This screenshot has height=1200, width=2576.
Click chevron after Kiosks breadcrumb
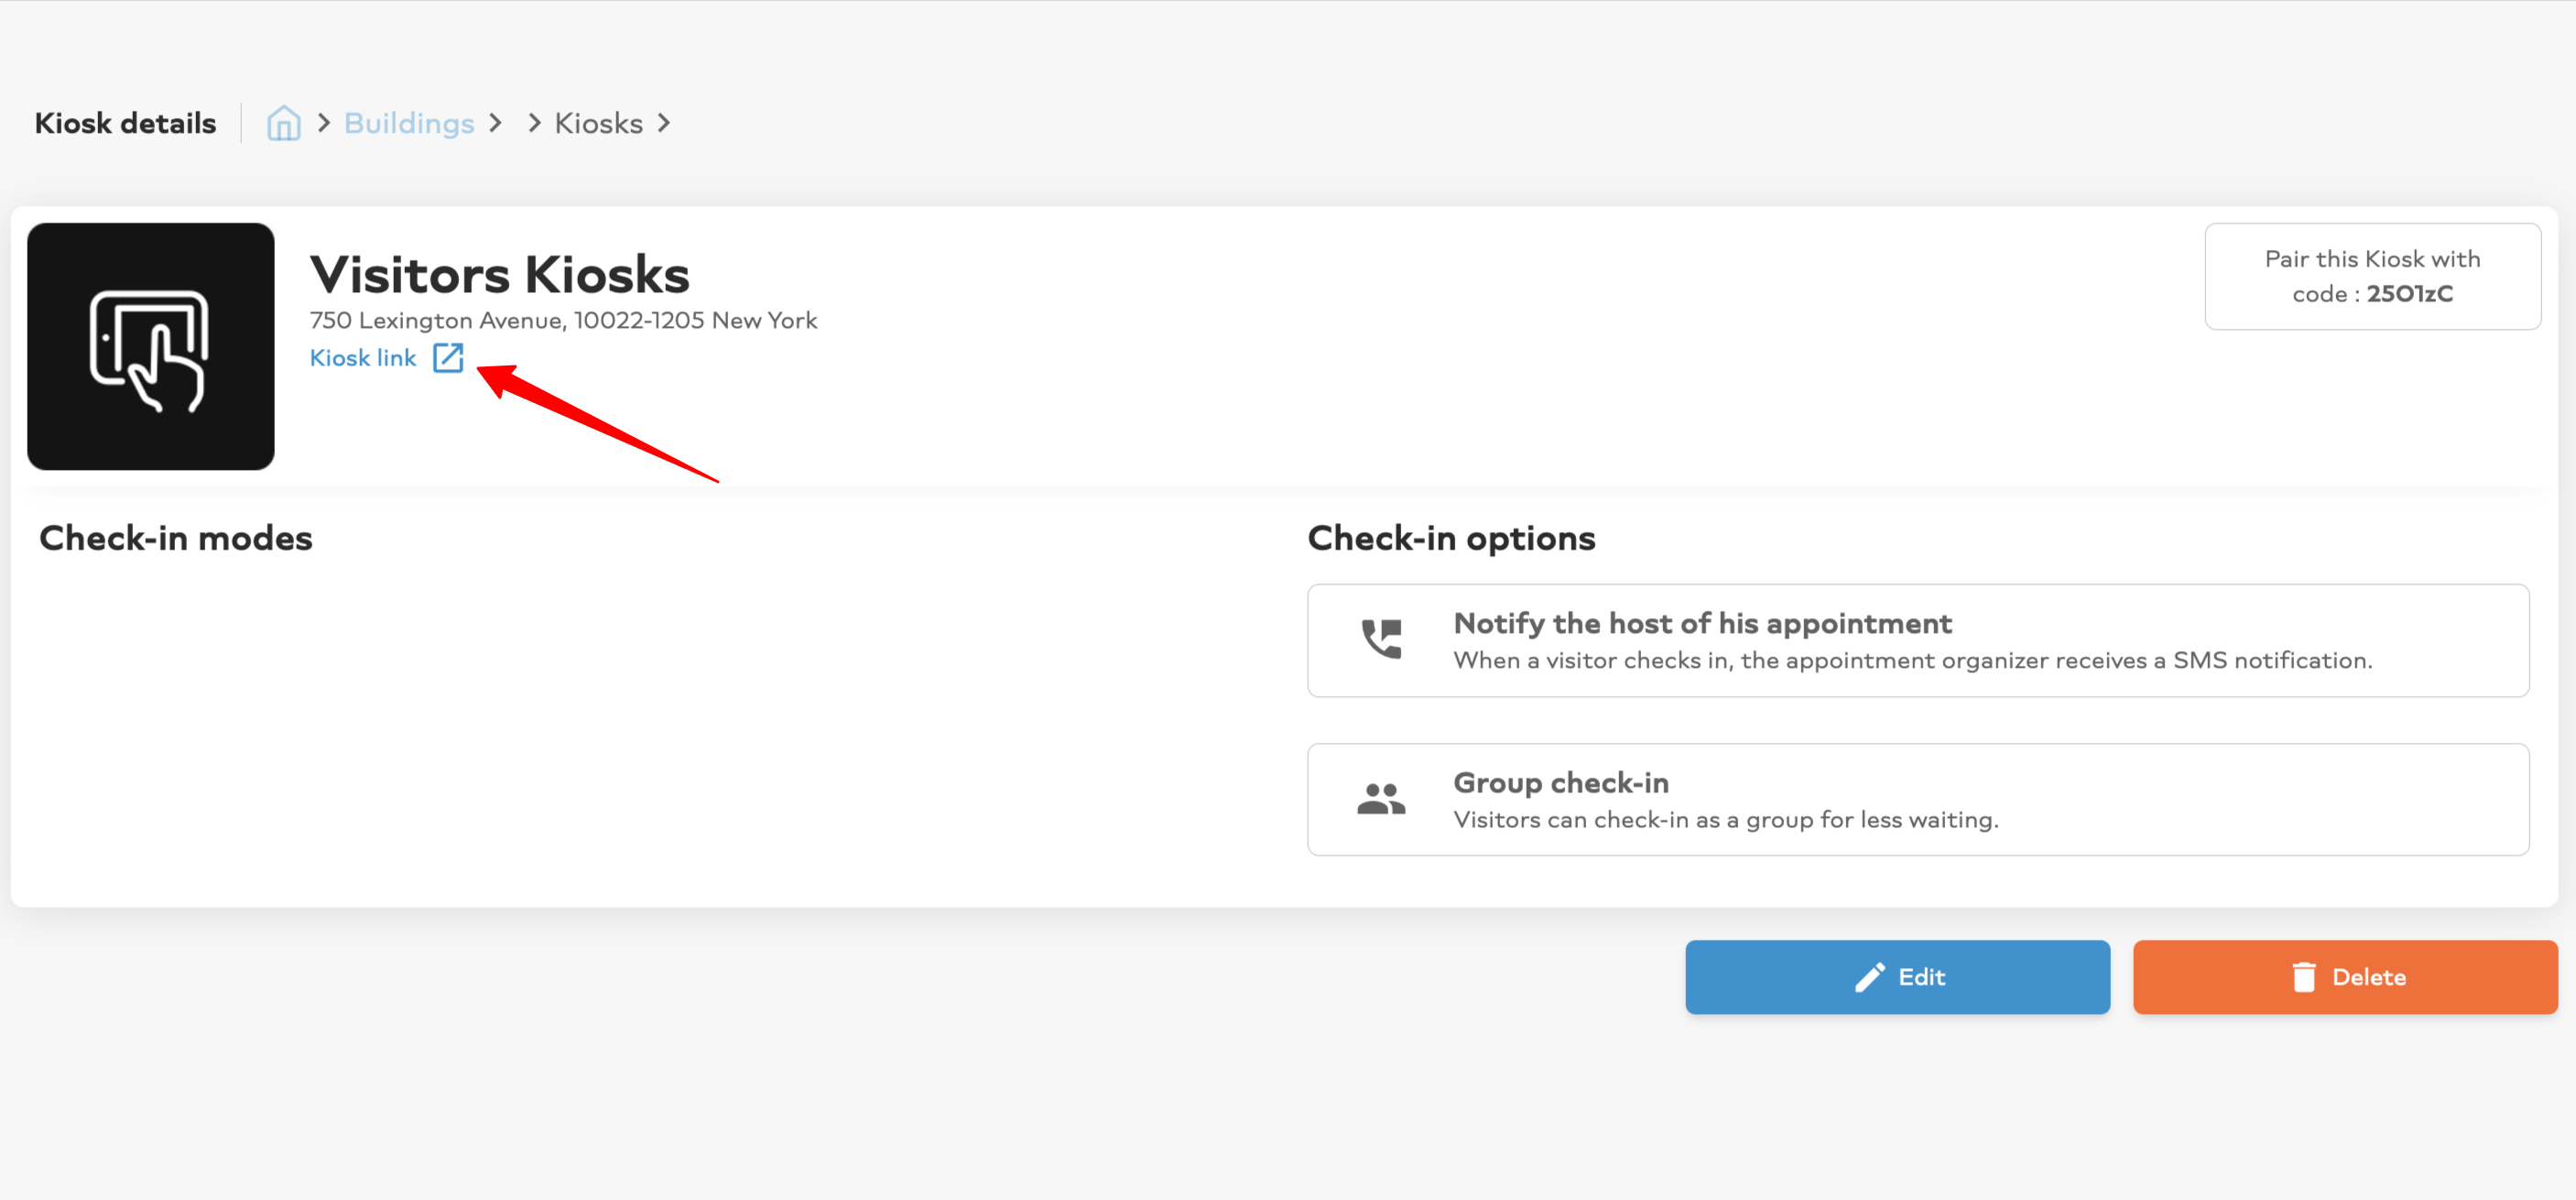pos(664,123)
